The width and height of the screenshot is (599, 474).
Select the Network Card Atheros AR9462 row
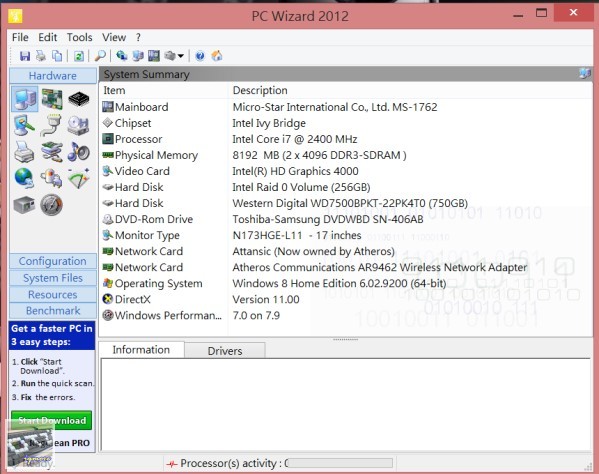pyautogui.click(x=346, y=267)
